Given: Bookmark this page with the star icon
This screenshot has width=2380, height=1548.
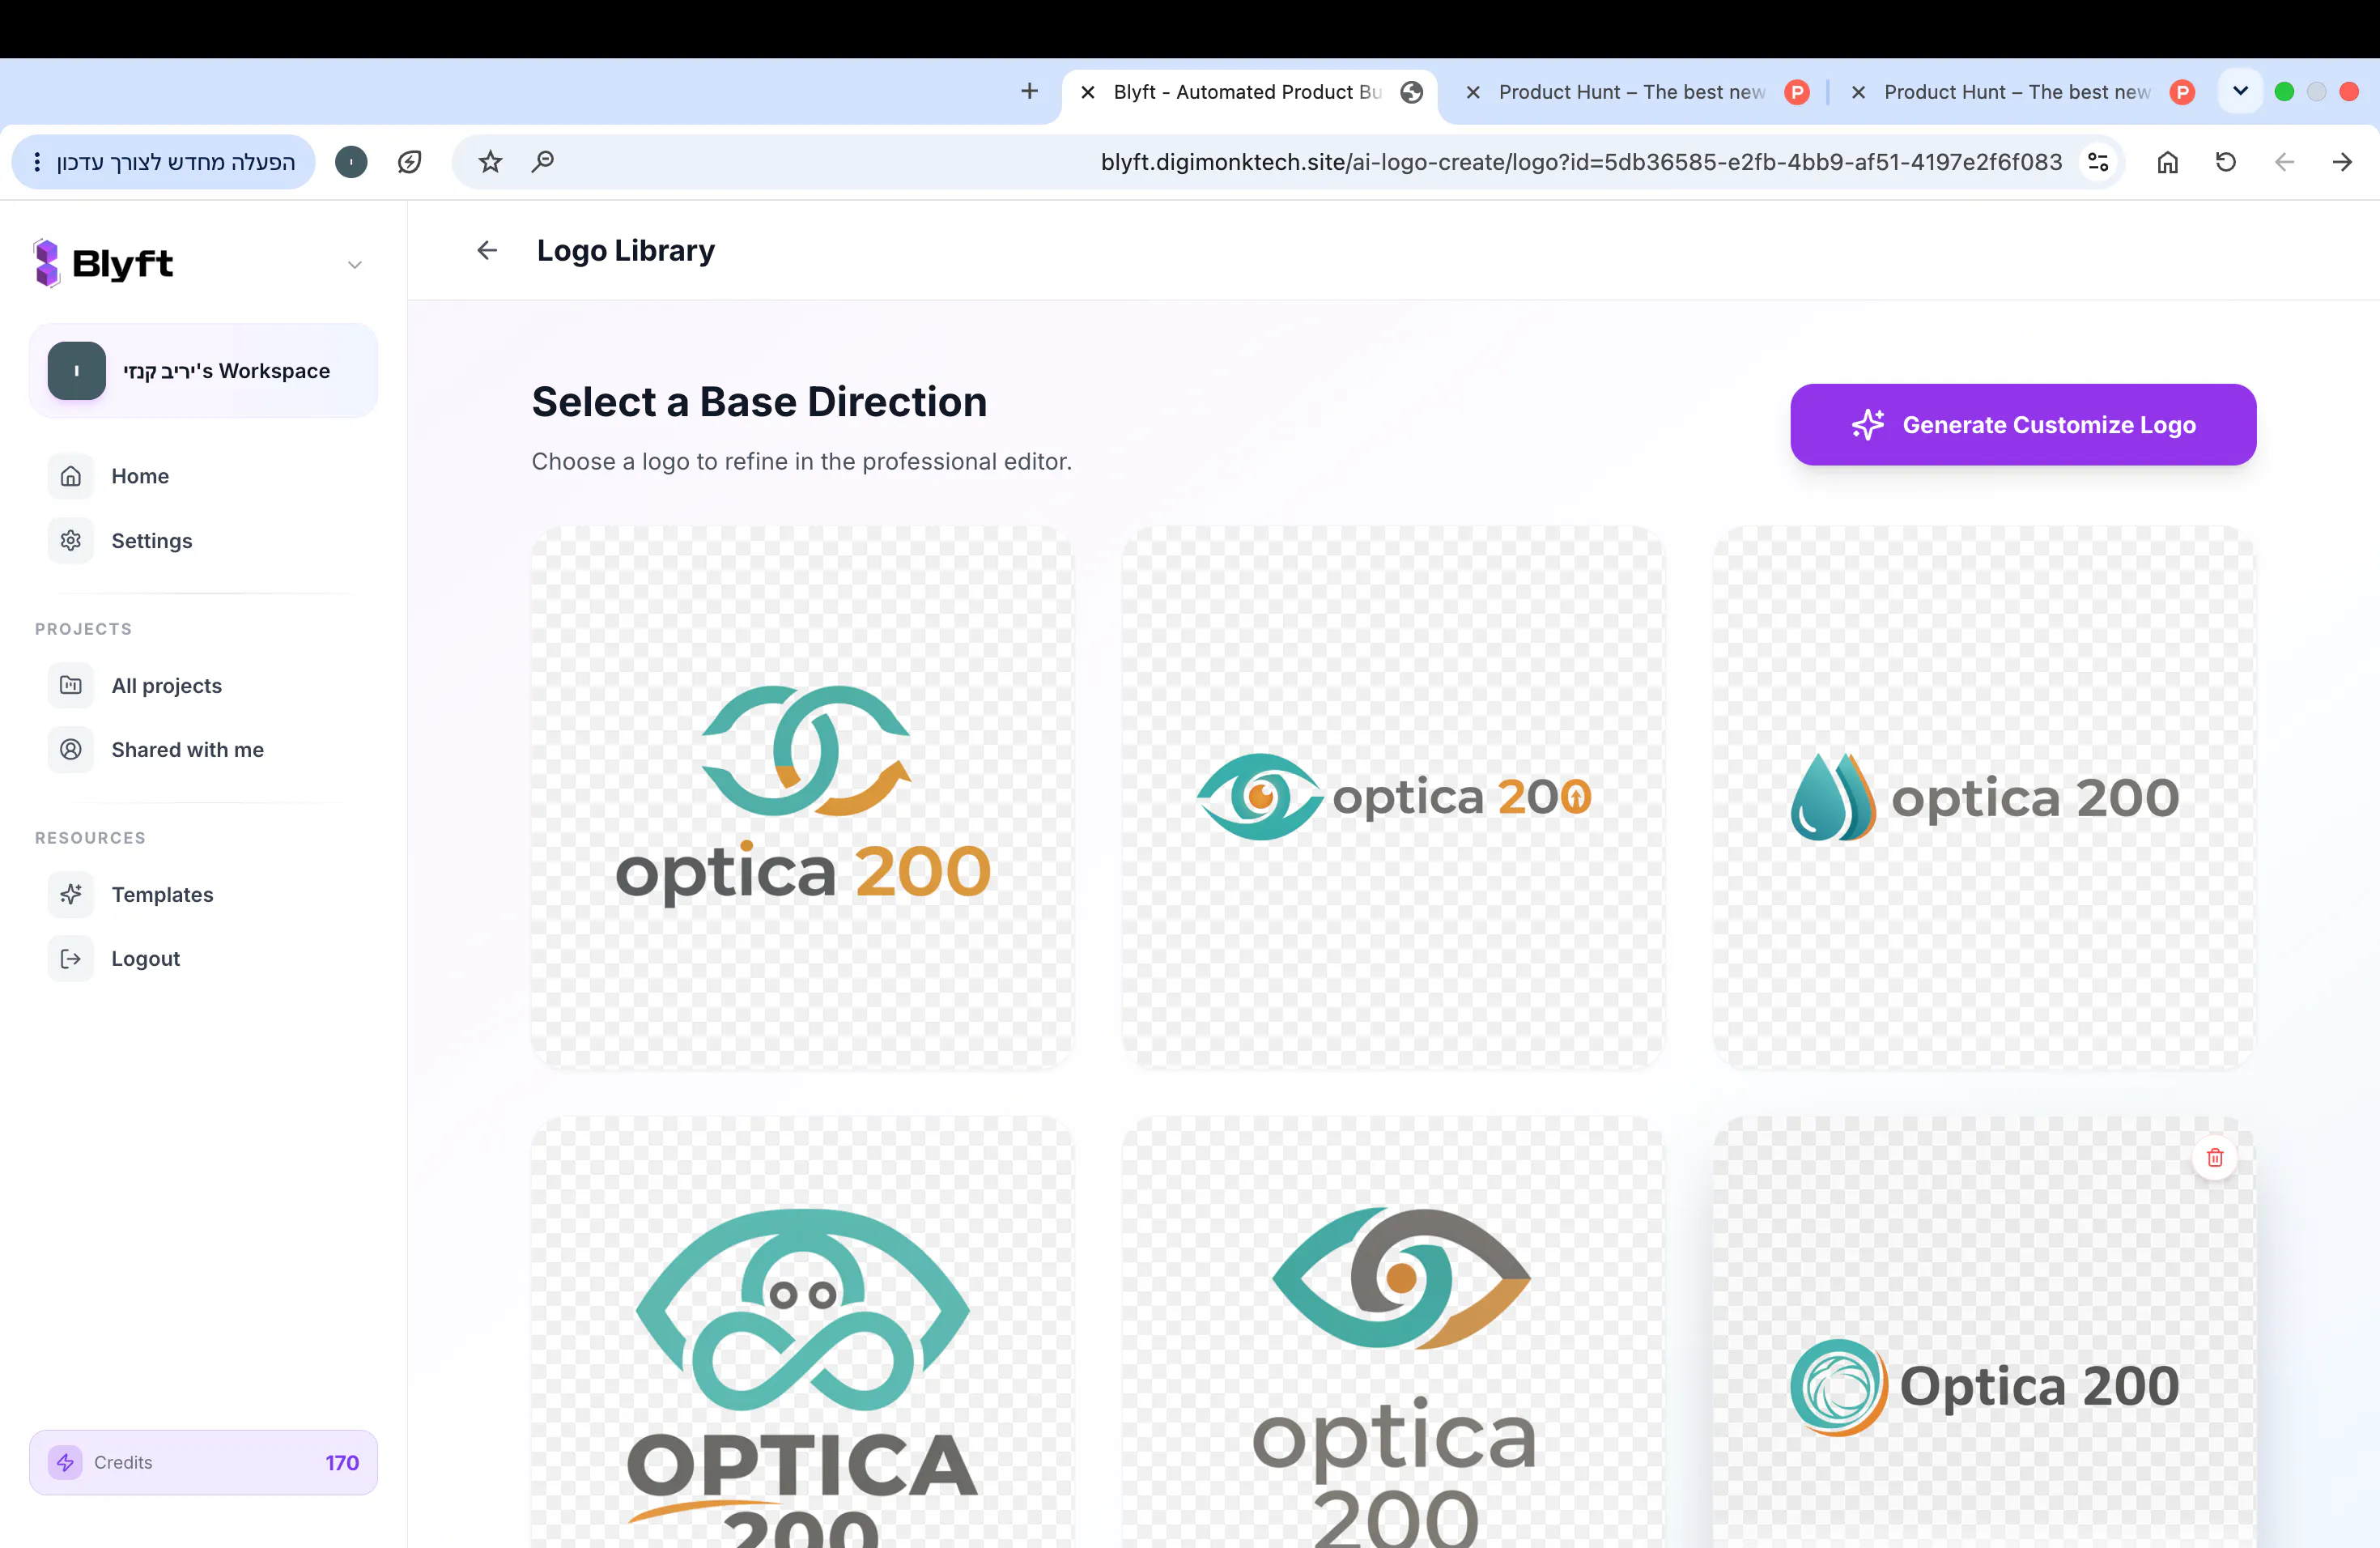Looking at the screenshot, I should 490,162.
